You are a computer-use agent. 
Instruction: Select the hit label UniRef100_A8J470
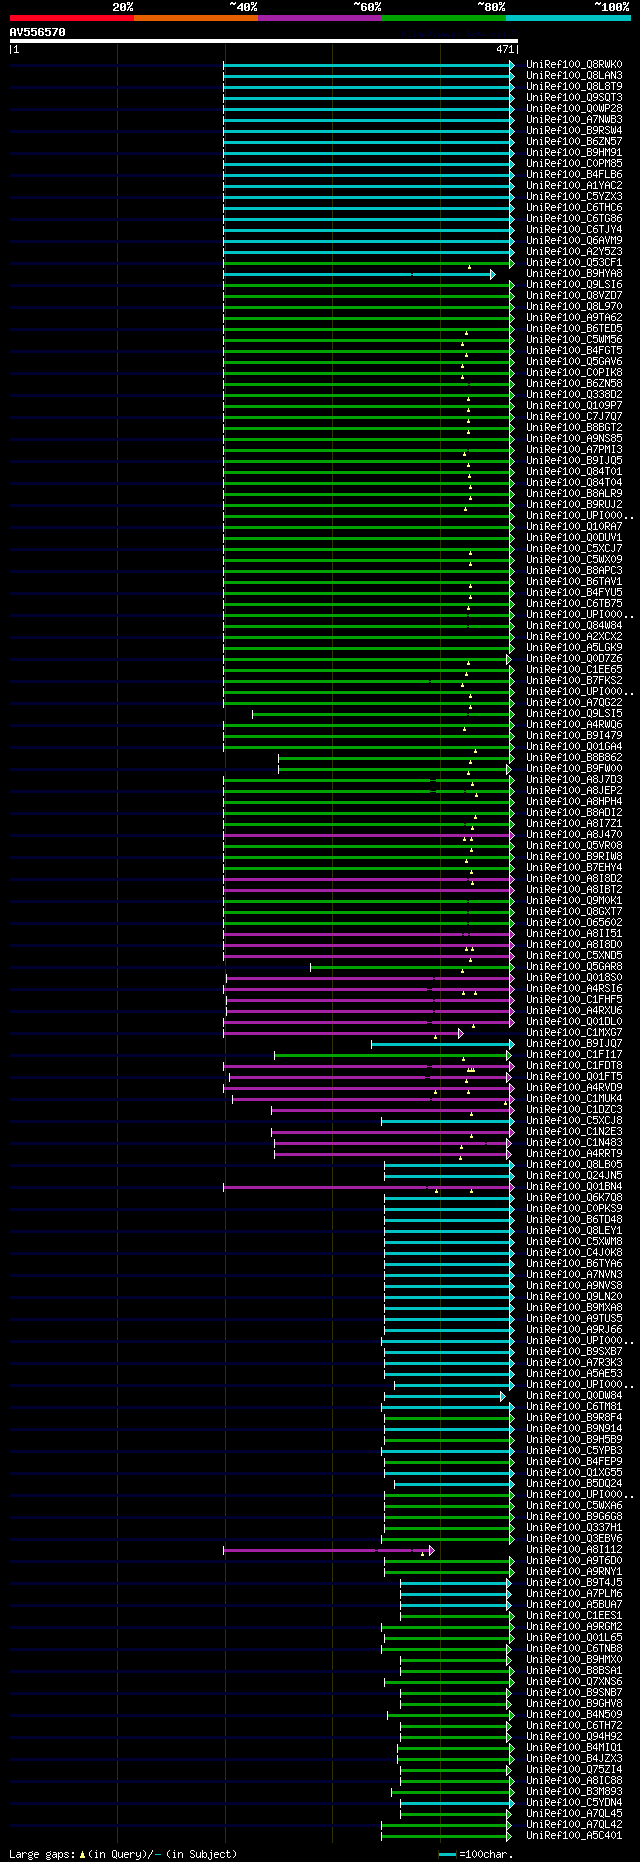pyautogui.click(x=574, y=834)
